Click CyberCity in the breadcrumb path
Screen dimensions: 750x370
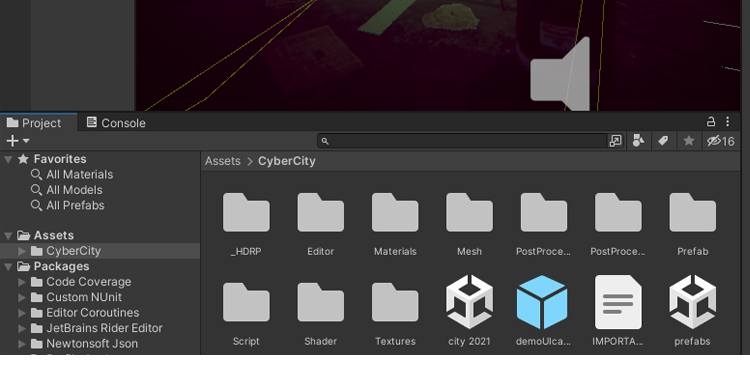point(287,161)
